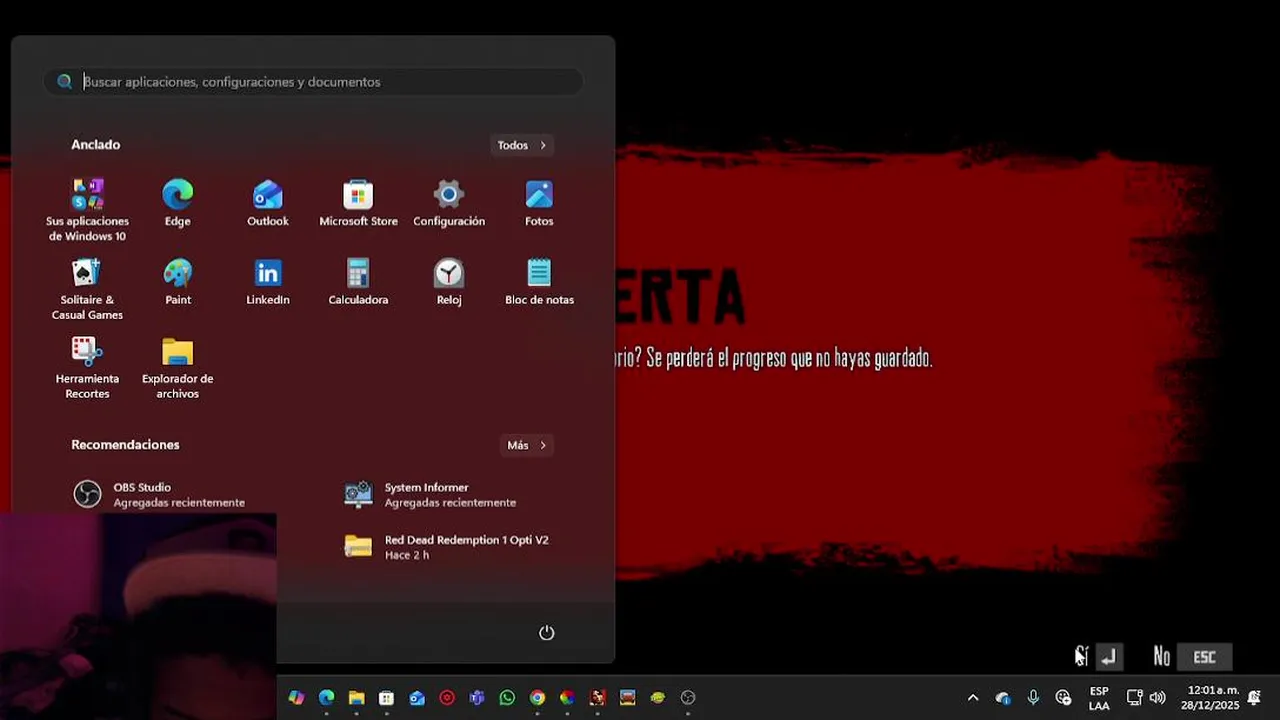Open Microsoft Teams taskbar icon
Image resolution: width=1280 pixels, height=720 pixels.
[477, 698]
